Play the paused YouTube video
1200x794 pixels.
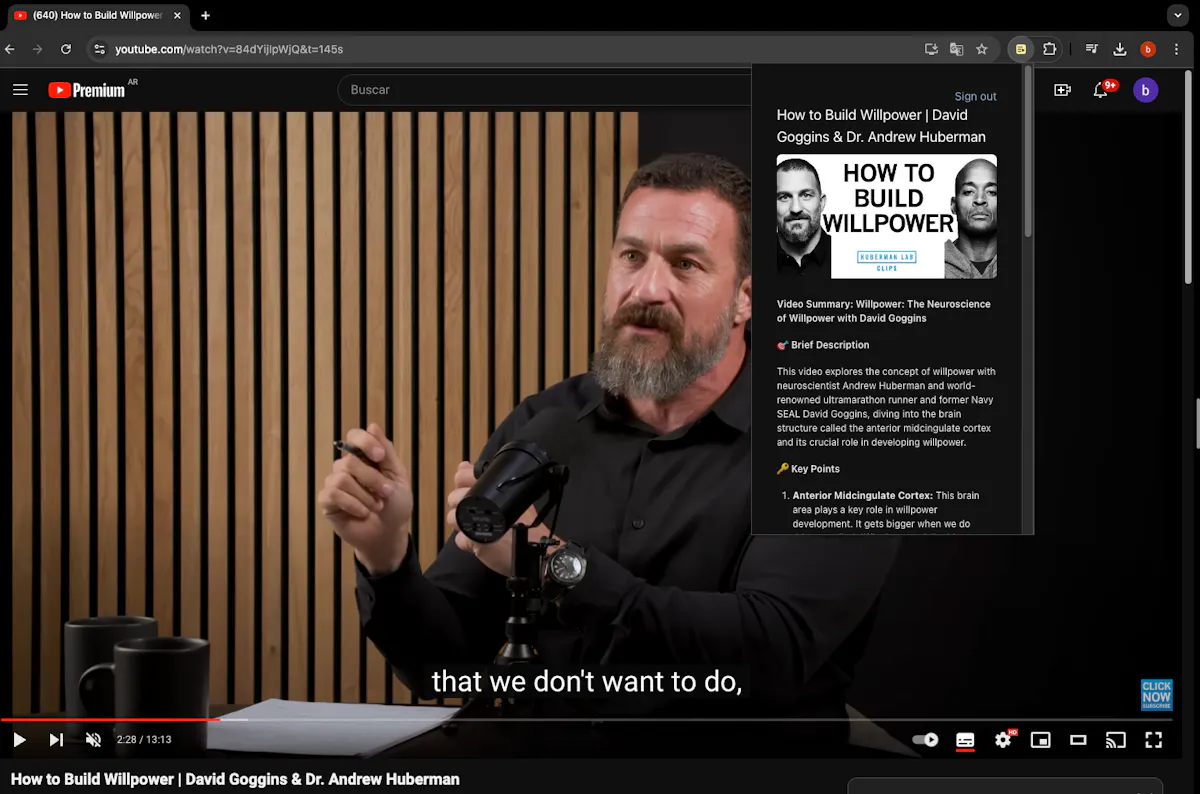19,740
